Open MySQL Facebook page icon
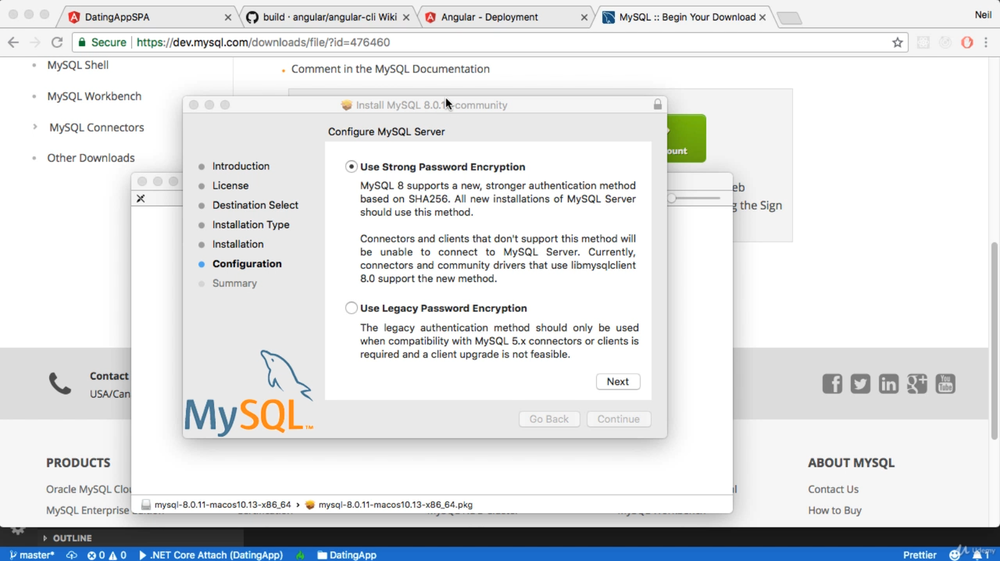 point(832,384)
